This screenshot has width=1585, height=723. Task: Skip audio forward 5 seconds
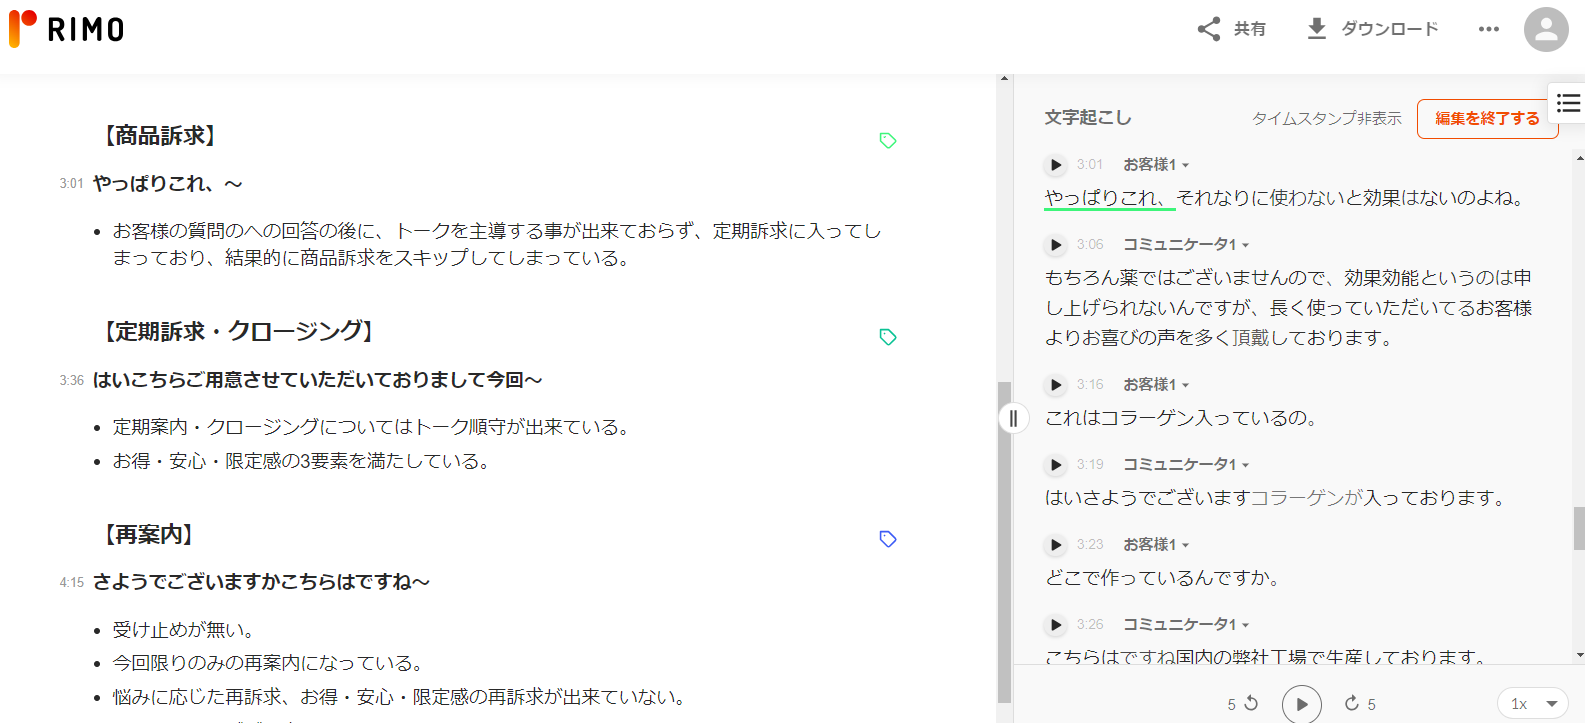[x=1359, y=704]
